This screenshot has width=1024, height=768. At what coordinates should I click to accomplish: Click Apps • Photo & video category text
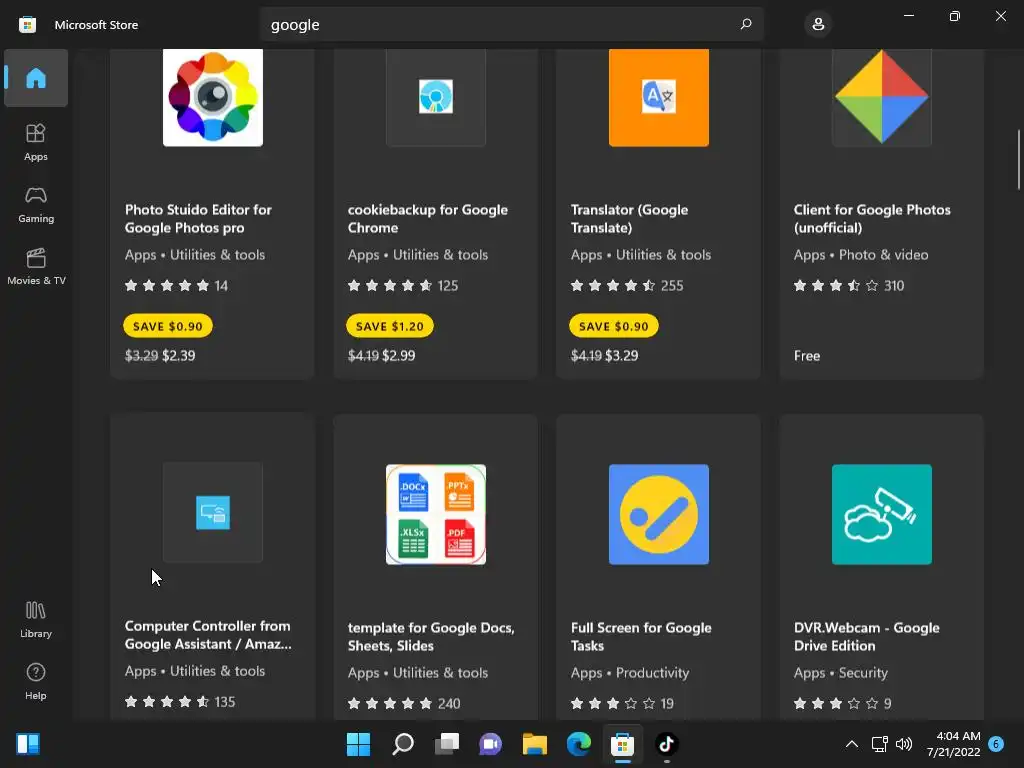tap(861, 255)
